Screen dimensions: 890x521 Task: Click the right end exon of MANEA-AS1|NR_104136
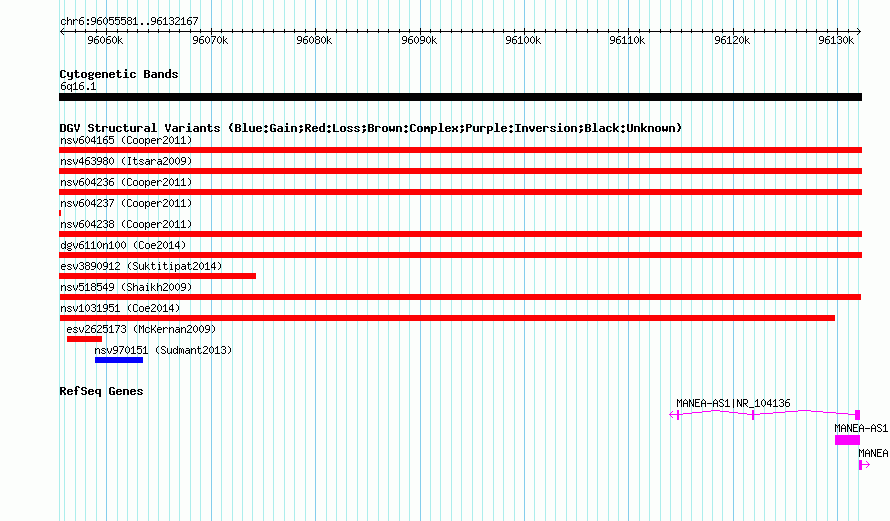(858, 415)
